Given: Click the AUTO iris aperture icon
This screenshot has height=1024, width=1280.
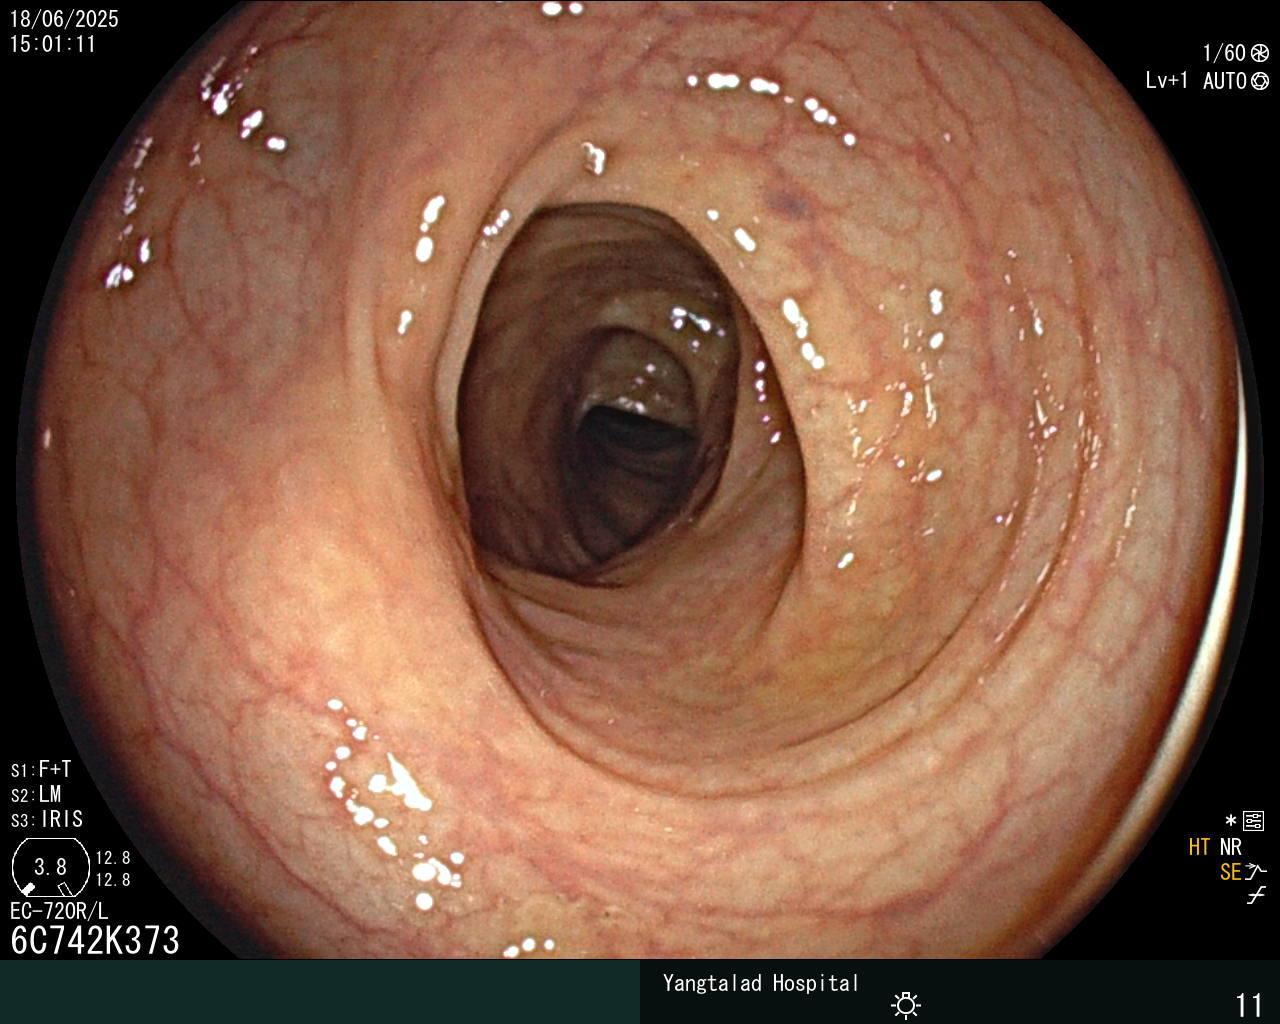Looking at the screenshot, I should (1260, 81).
